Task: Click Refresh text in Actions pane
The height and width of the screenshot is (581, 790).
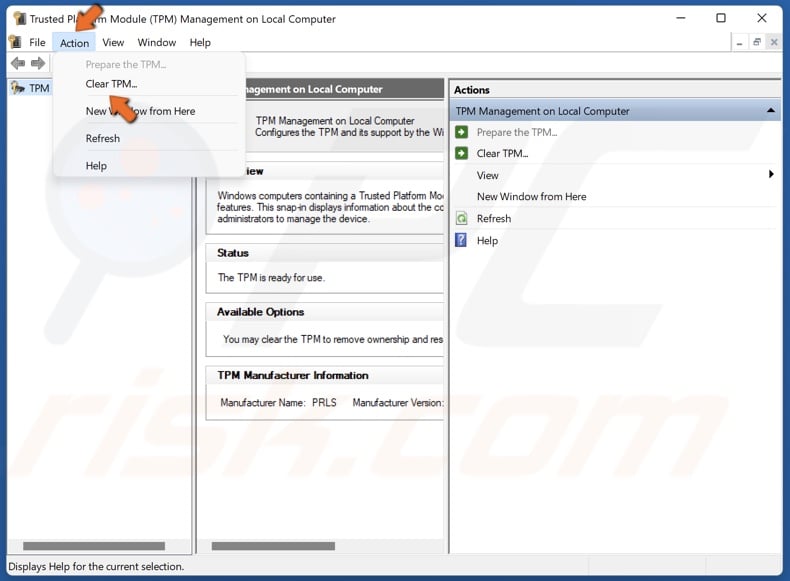Action: pos(494,218)
